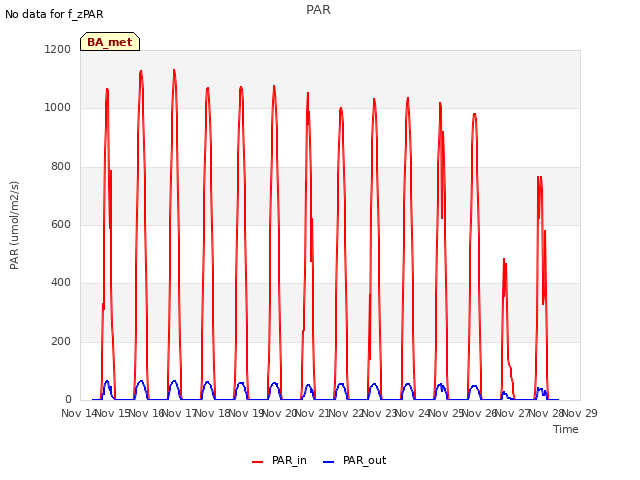Image resolution: width=640 pixels, height=480 pixels.
Task: Click the 0 y-axis tick label
Action: pos(68,399)
